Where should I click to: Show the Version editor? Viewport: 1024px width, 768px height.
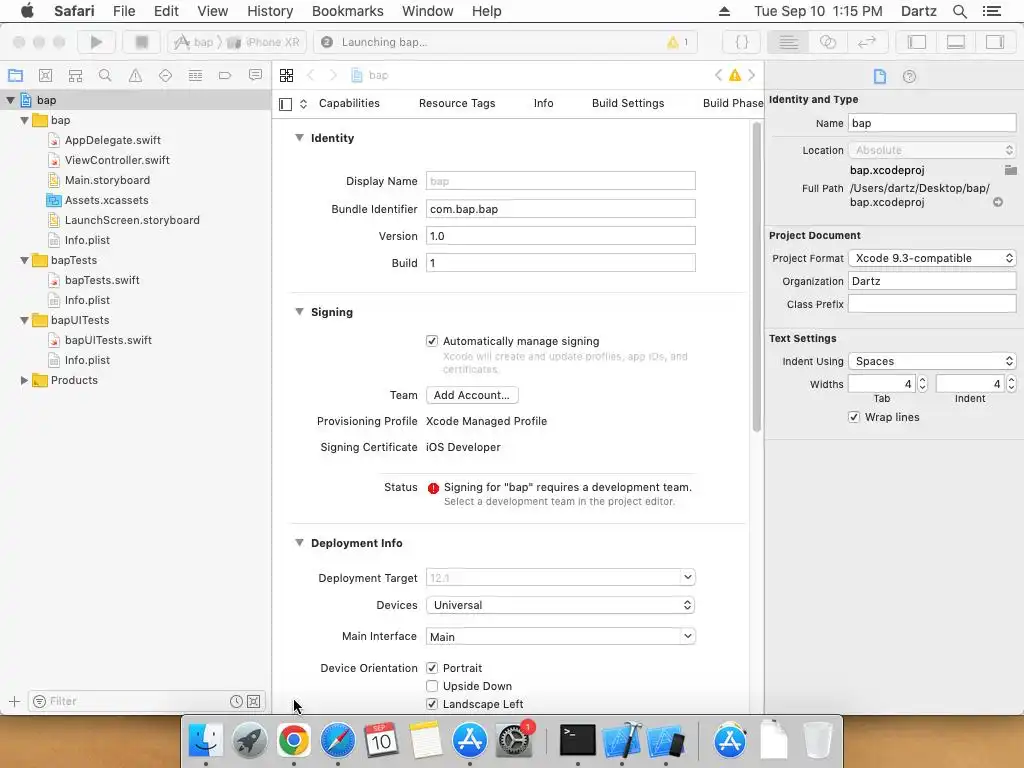867,42
